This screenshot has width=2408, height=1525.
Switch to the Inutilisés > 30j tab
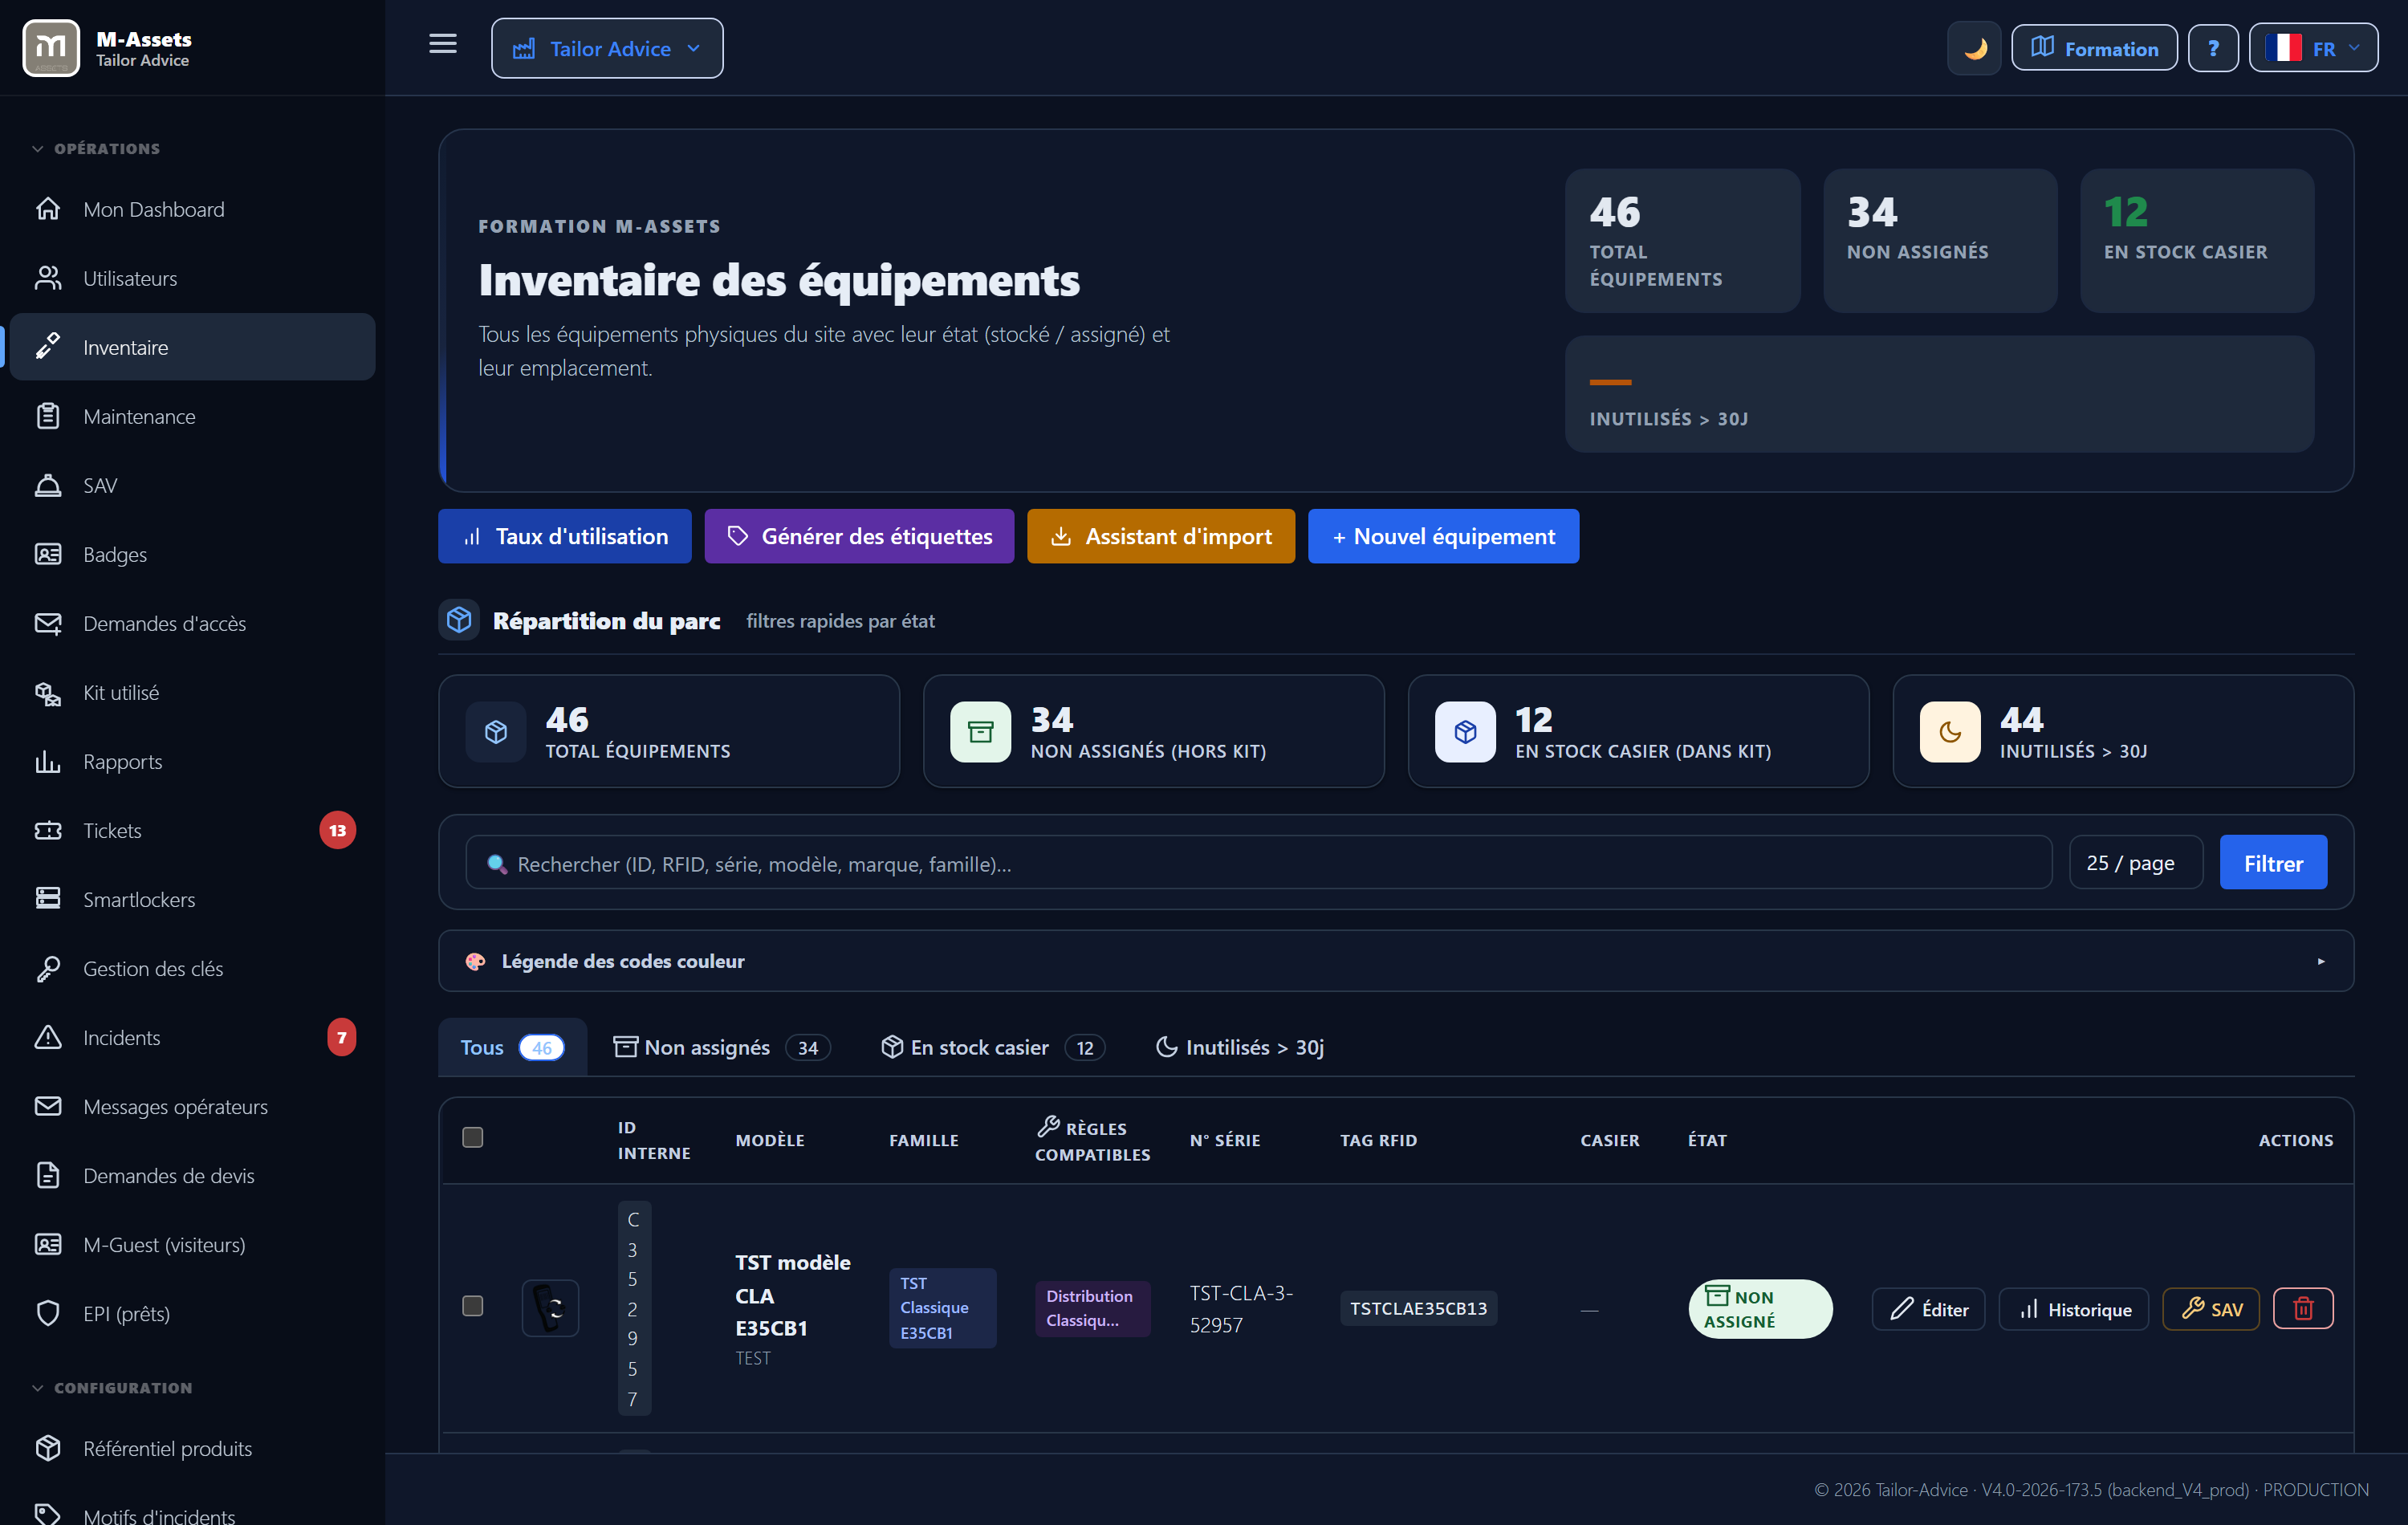(x=1240, y=1047)
